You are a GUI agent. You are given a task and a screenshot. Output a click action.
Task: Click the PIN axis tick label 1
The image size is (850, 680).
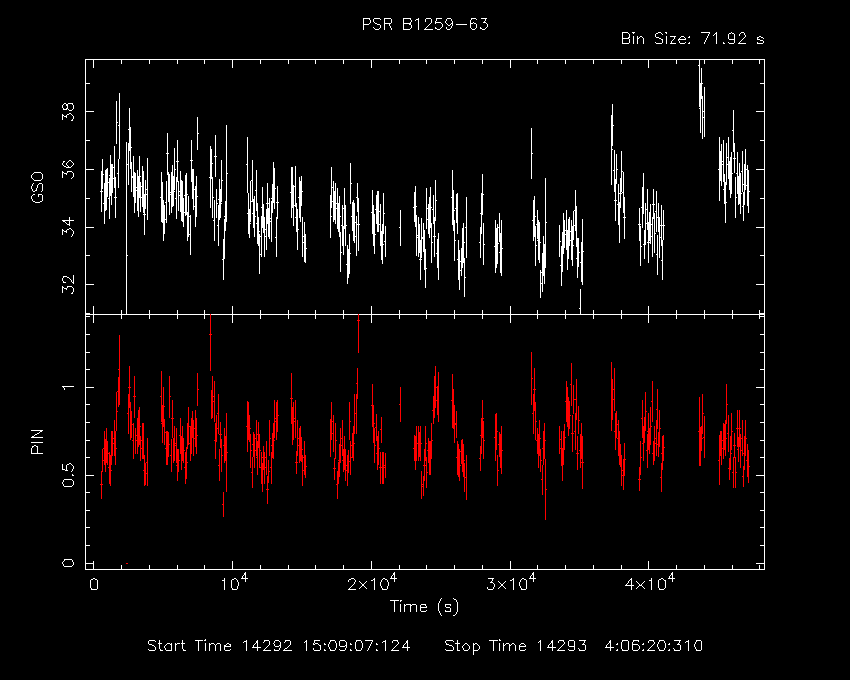point(68,387)
